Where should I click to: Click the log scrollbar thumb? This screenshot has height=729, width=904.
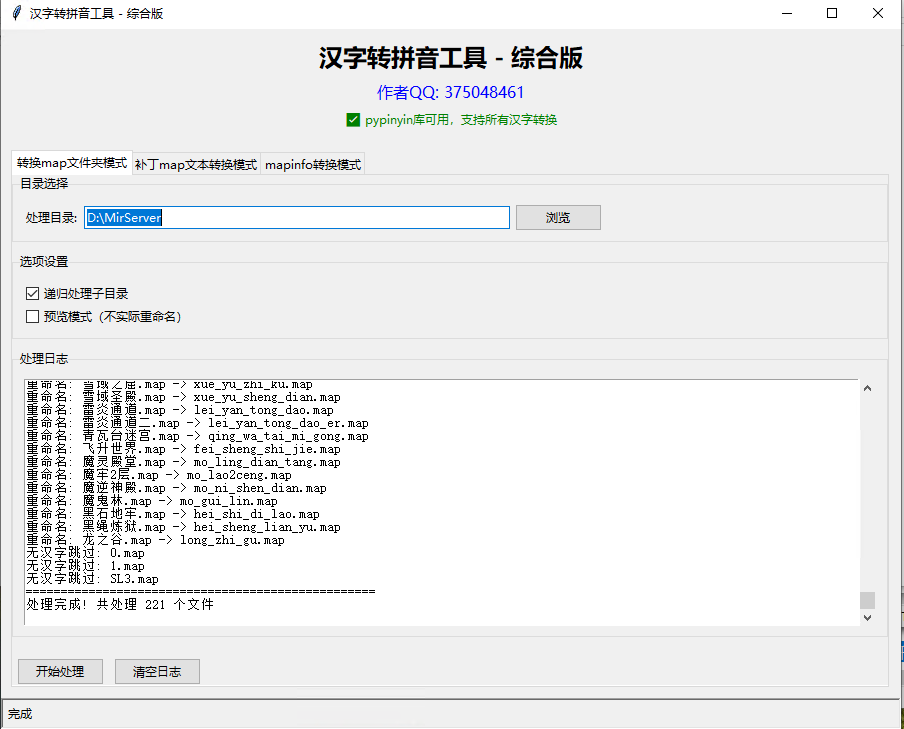coord(867,600)
